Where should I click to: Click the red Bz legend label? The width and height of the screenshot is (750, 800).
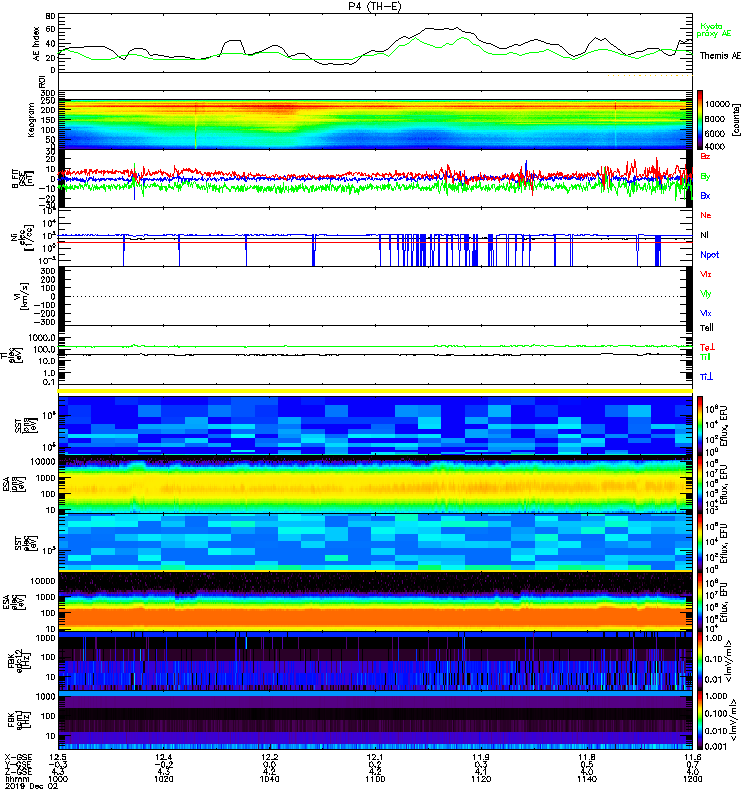tap(705, 156)
